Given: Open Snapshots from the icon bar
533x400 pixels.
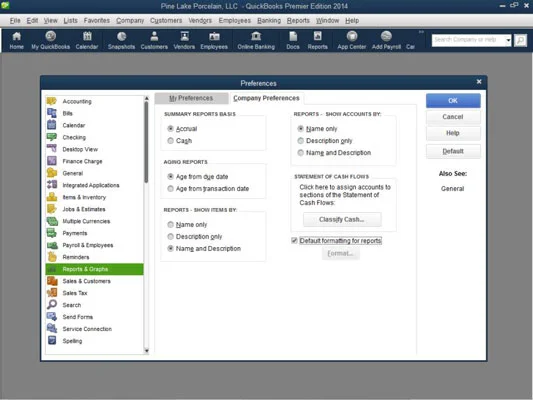Looking at the screenshot, I should point(121,40).
